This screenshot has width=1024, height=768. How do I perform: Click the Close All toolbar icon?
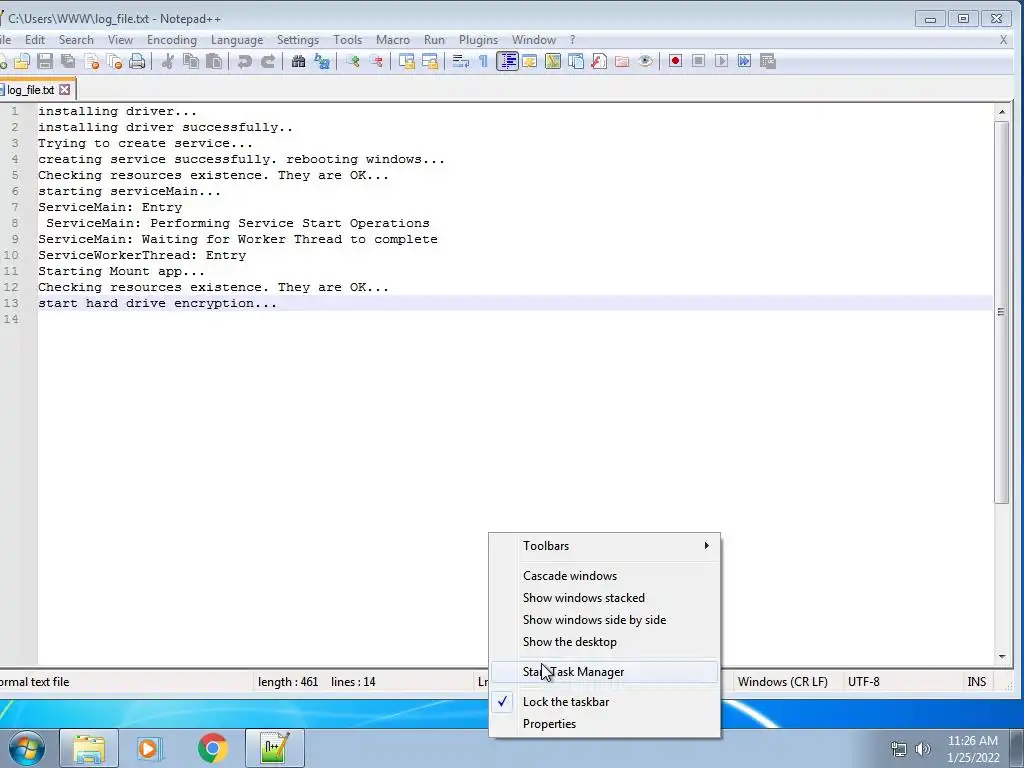pos(115,61)
